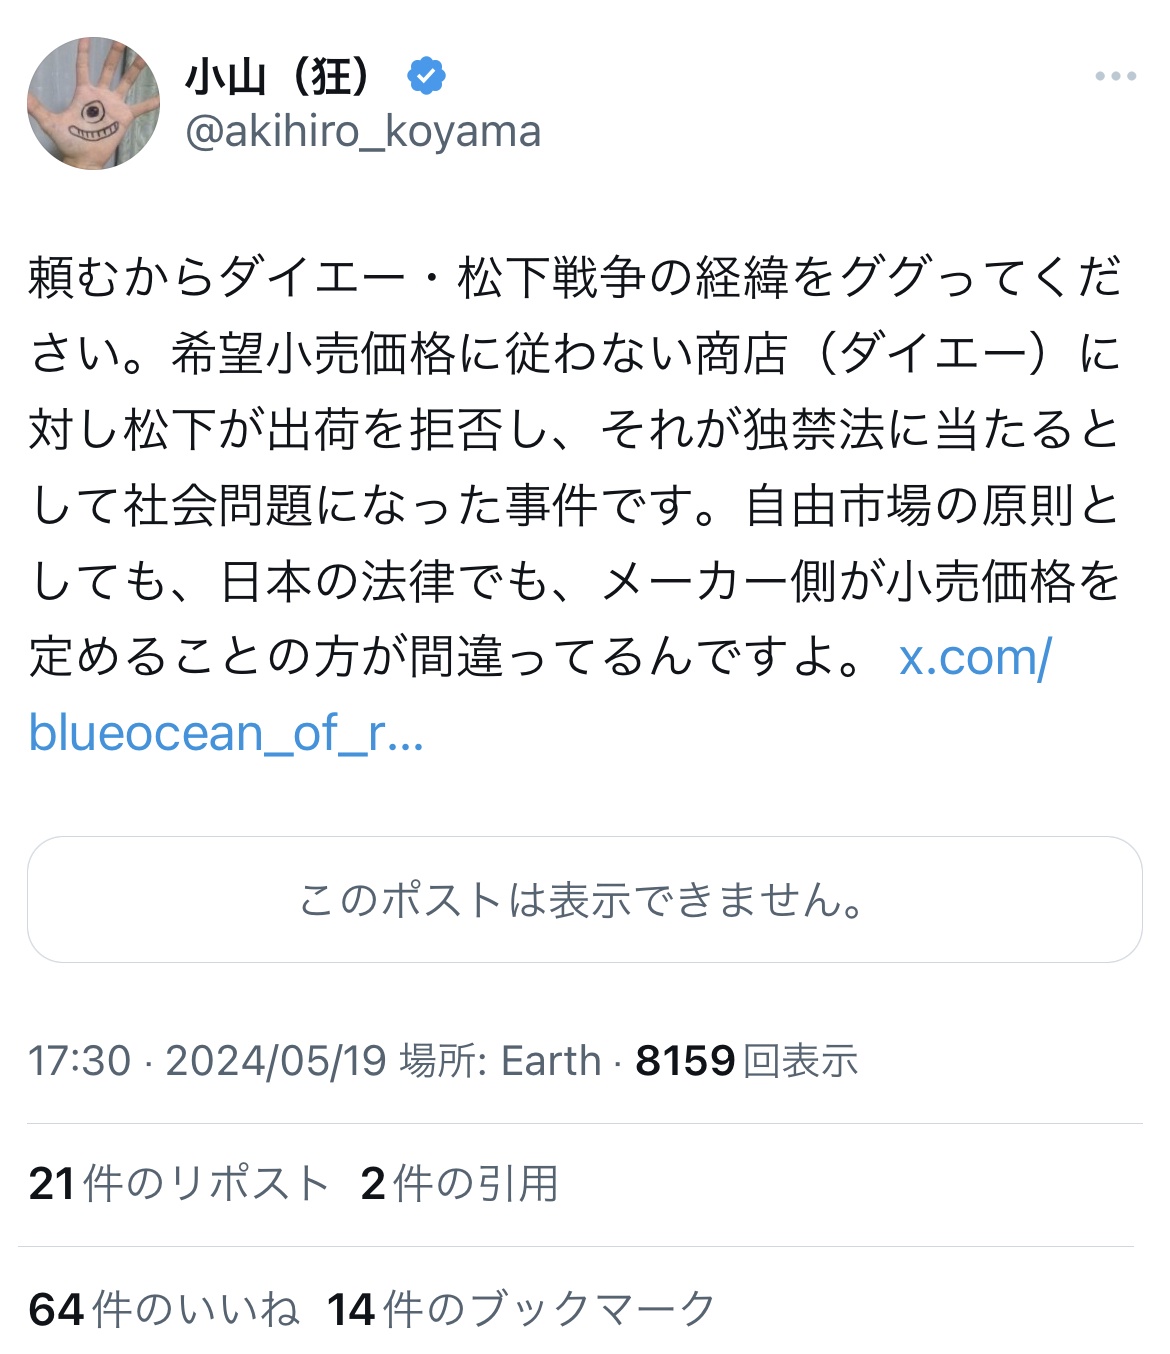This screenshot has height=1354, width=1170.
Task: Follow the blueocean_of_r… link text
Action: coord(227,733)
